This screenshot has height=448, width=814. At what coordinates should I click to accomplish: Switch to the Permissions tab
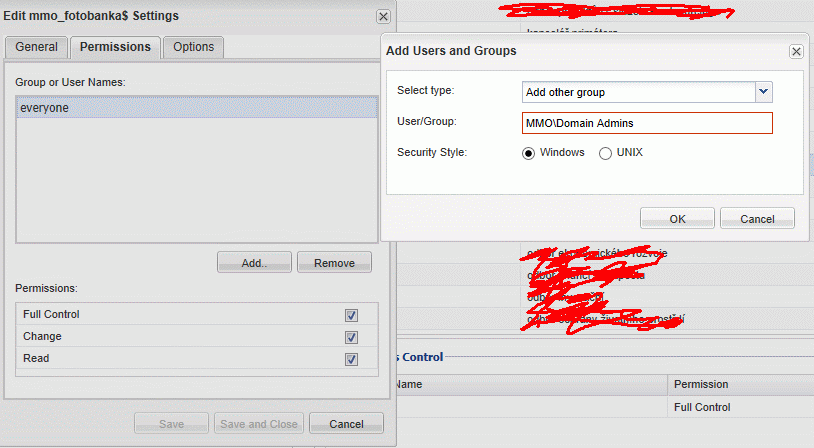click(x=115, y=47)
